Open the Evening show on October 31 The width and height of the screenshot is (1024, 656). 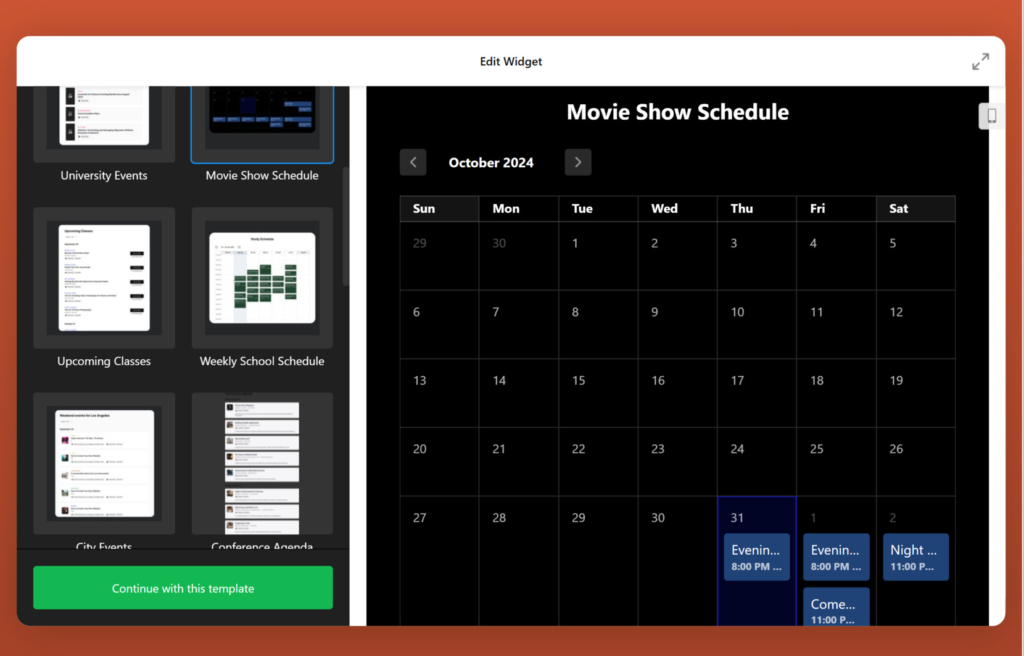point(757,557)
